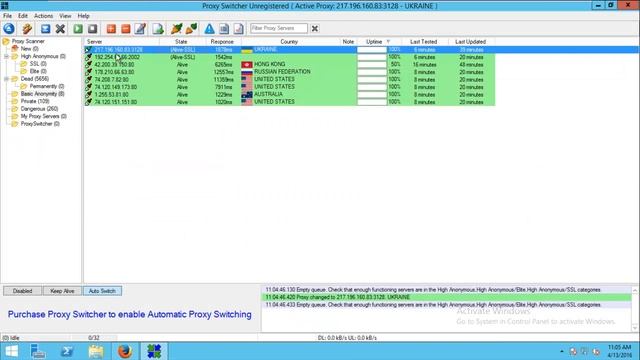The image size is (640, 360).
Task: Click the export page with green arrow icon
Action: [x=158, y=29]
